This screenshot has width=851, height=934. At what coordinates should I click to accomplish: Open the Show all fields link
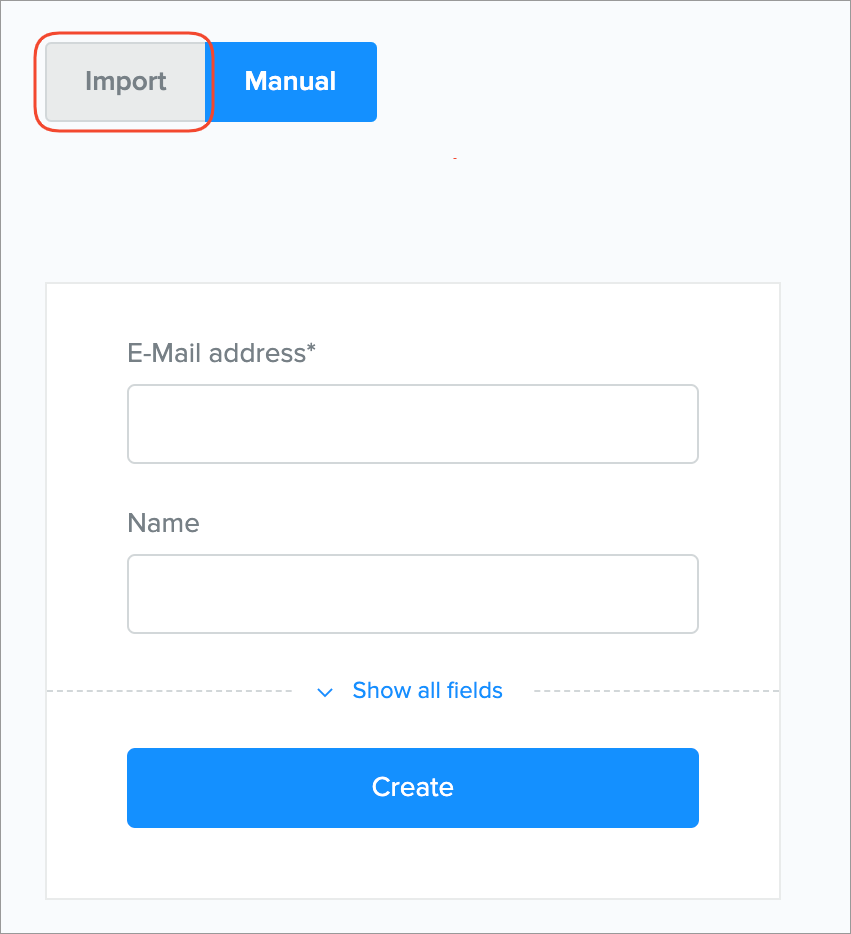click(x=427, y=691)
